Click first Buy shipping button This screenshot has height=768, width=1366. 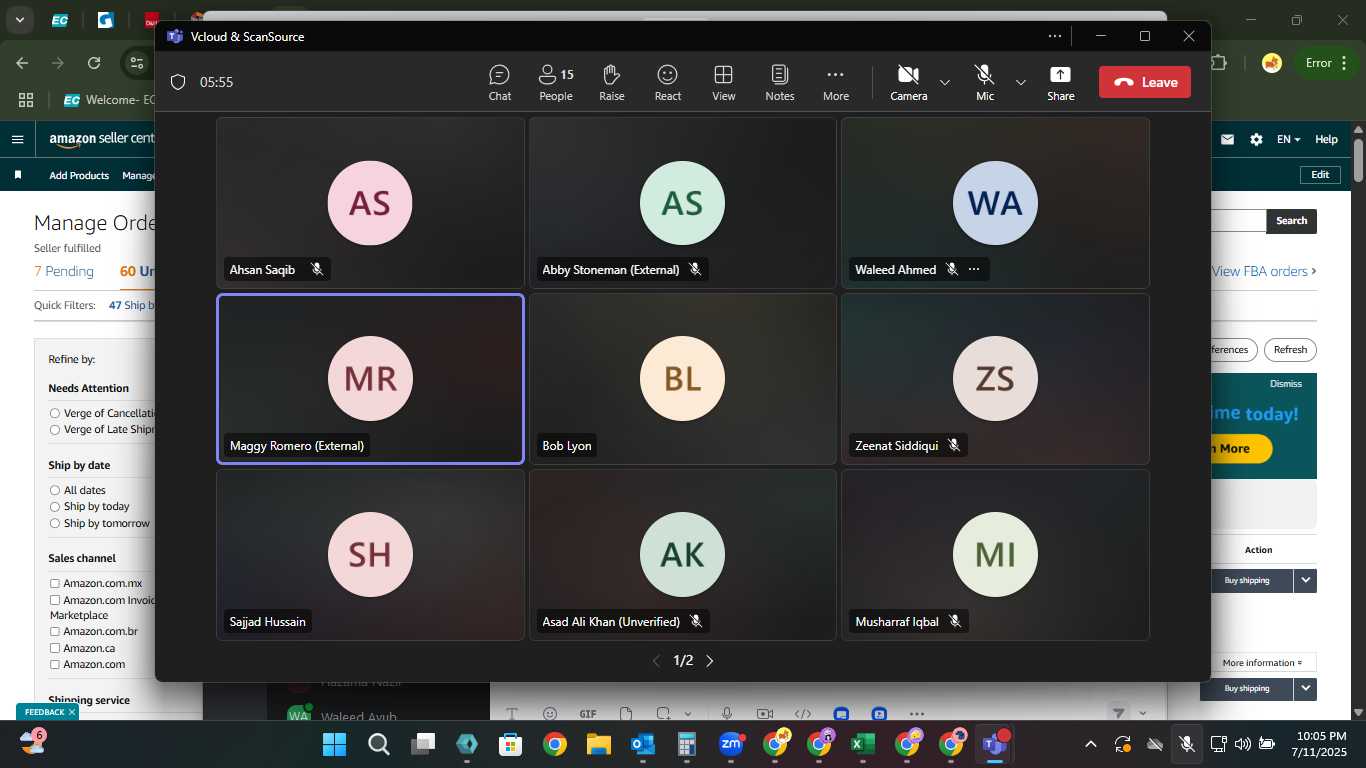tap(1246, 581)
